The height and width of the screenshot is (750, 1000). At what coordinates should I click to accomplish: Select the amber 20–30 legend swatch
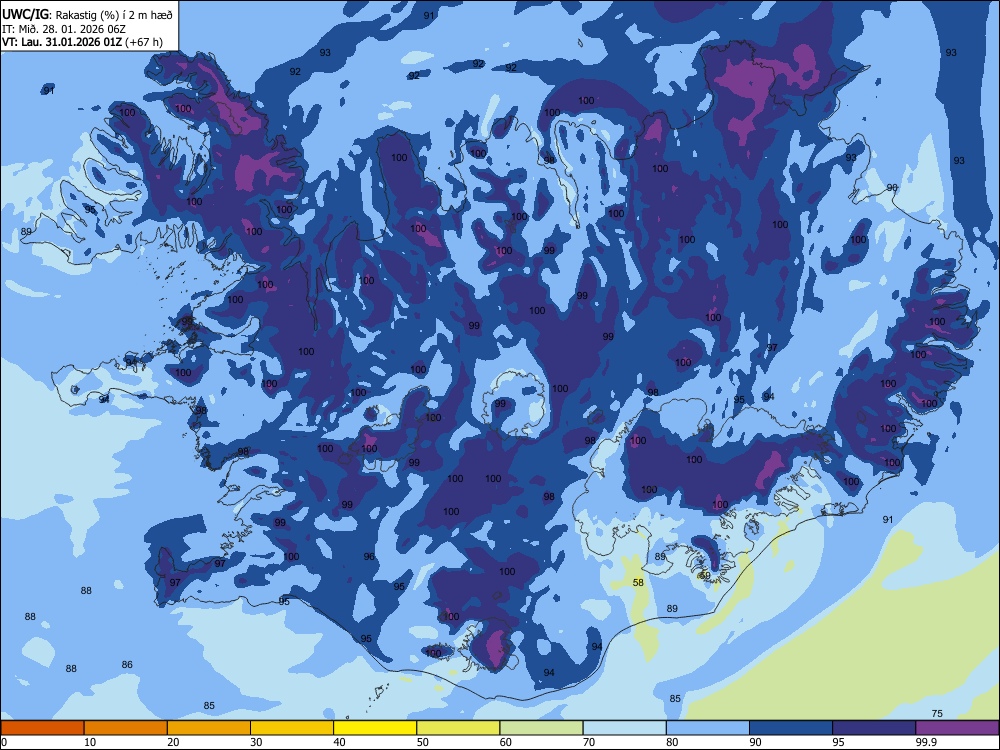(209, 728)
